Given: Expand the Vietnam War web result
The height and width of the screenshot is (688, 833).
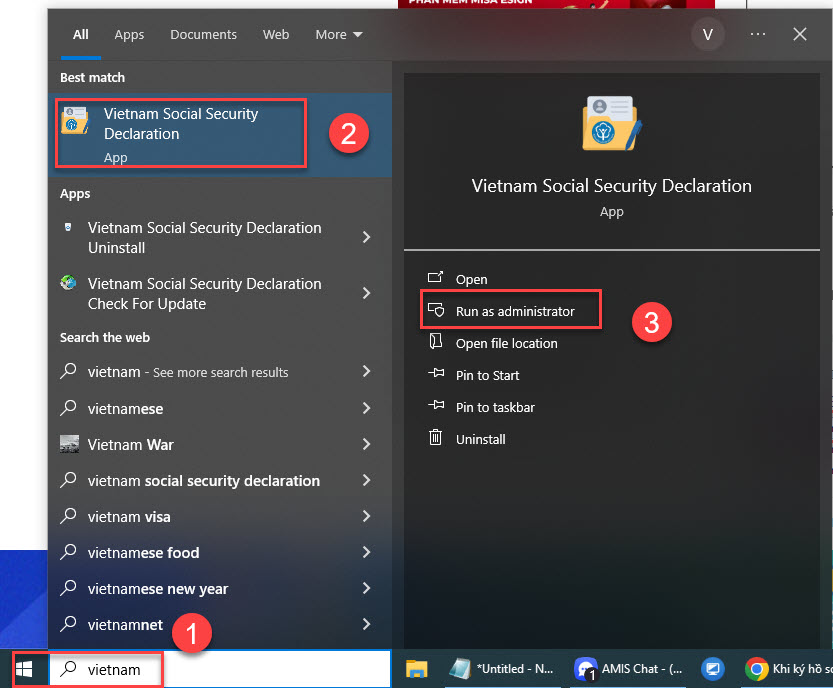Looking at the screenshot, I should point(366,445).
